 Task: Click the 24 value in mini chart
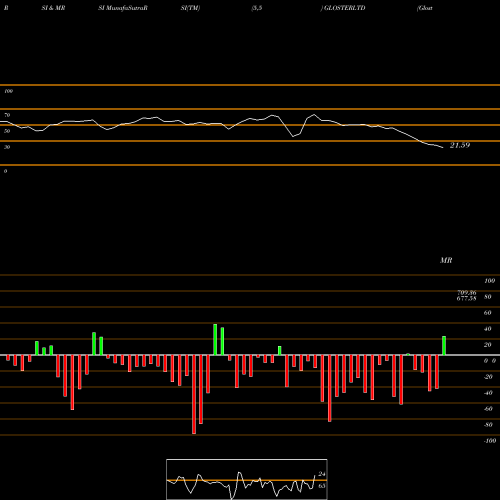[x=322, y=474]
